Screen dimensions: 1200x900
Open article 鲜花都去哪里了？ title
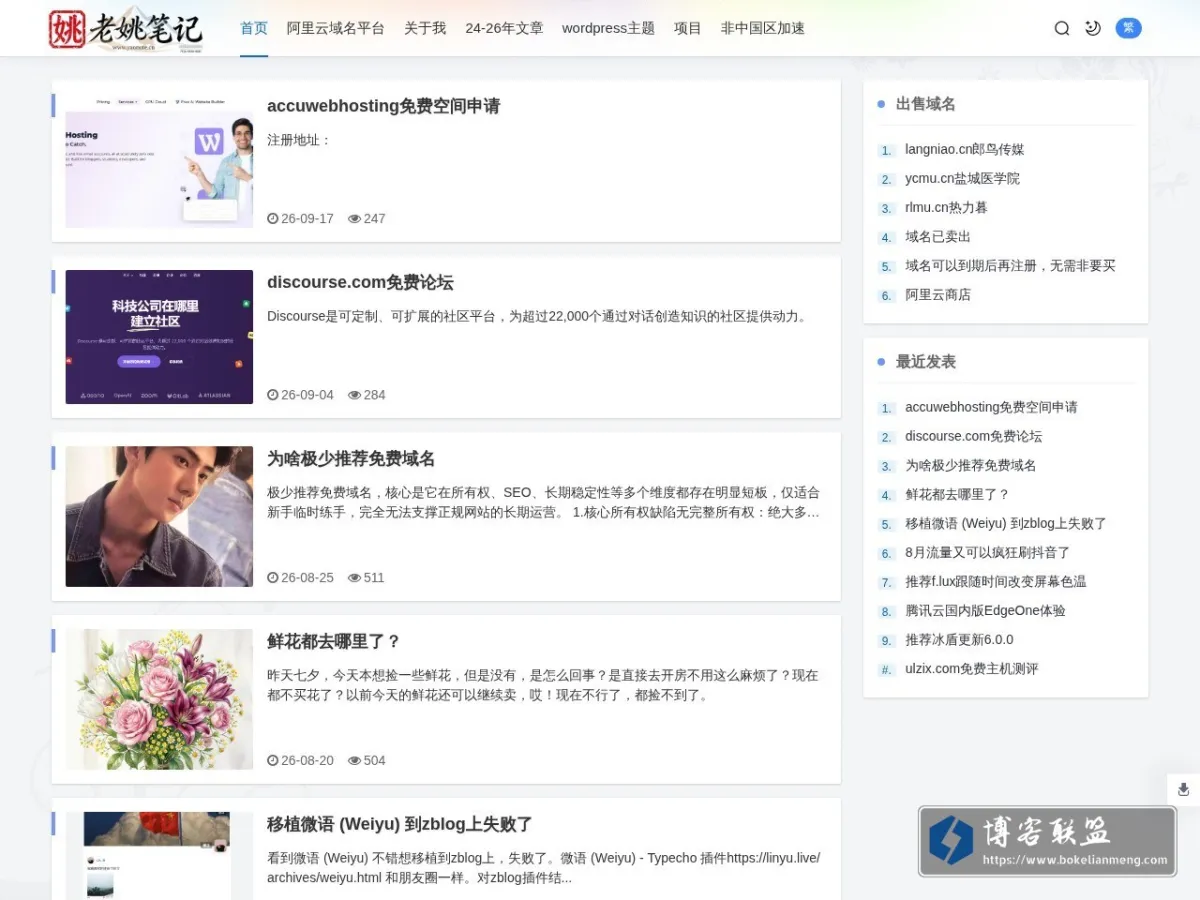coord(334,642)
